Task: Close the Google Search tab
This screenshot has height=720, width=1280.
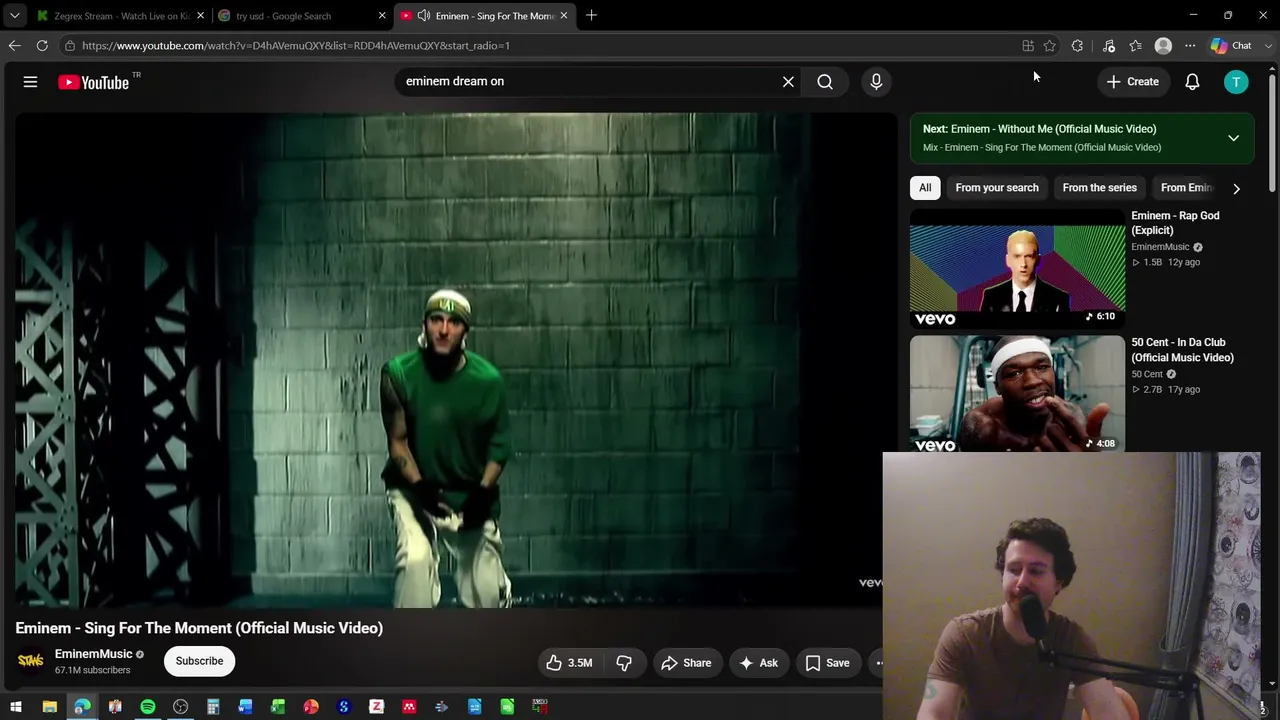Action: (382, 16)
